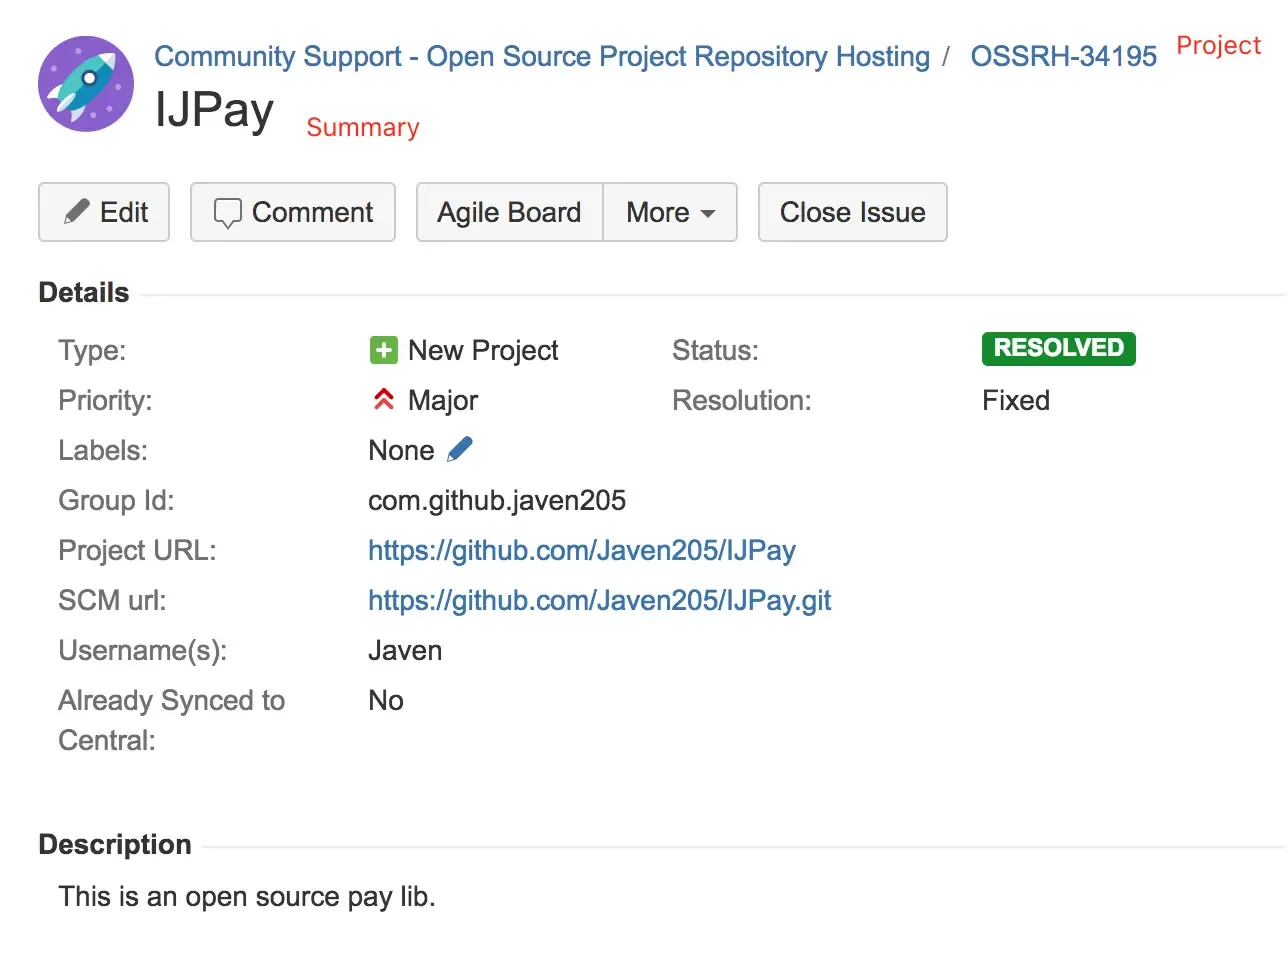
Task: Click the Details section heading
Action: tap(84, 292)
